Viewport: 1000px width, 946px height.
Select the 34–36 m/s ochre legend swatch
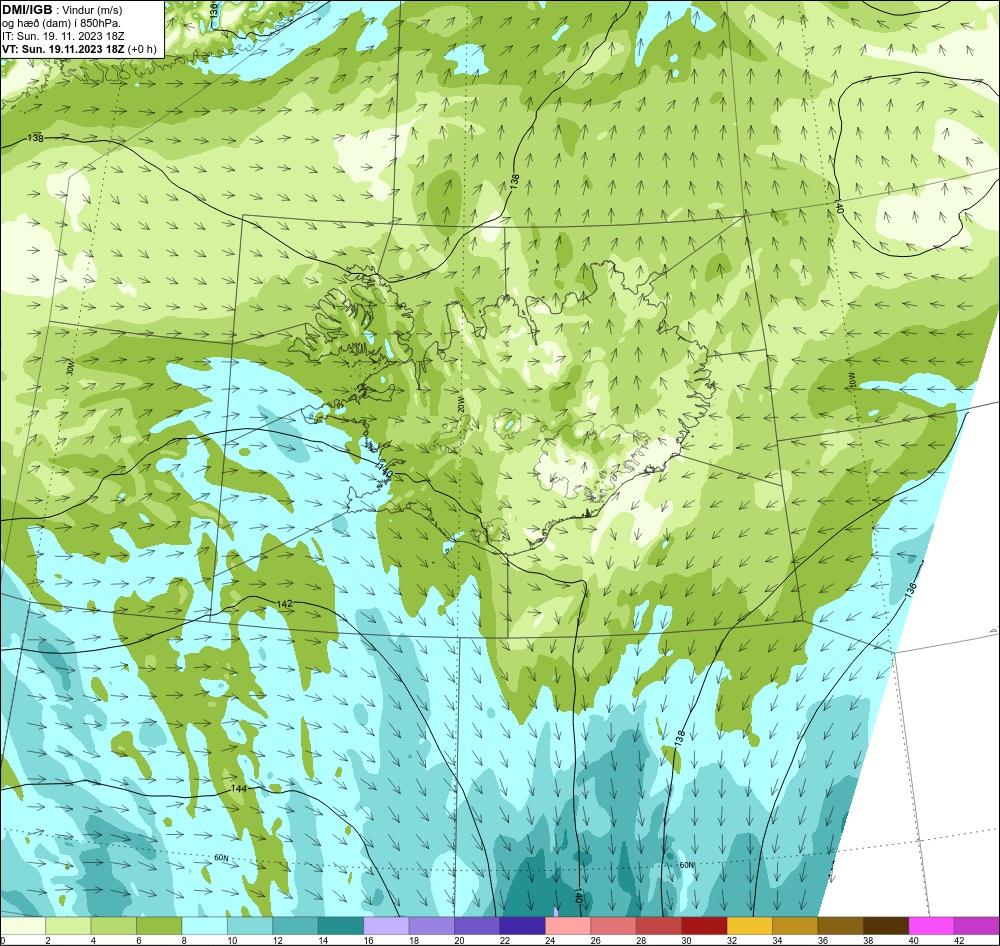(795, 925)
